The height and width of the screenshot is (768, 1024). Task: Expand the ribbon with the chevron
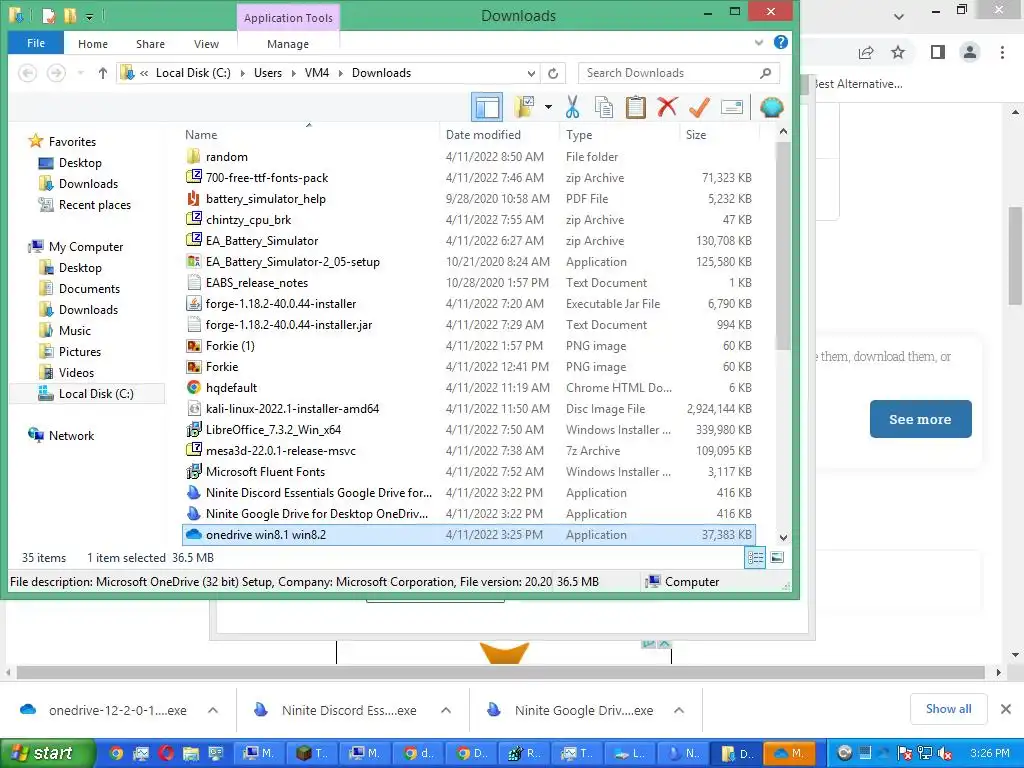click(x=759, y=43)
